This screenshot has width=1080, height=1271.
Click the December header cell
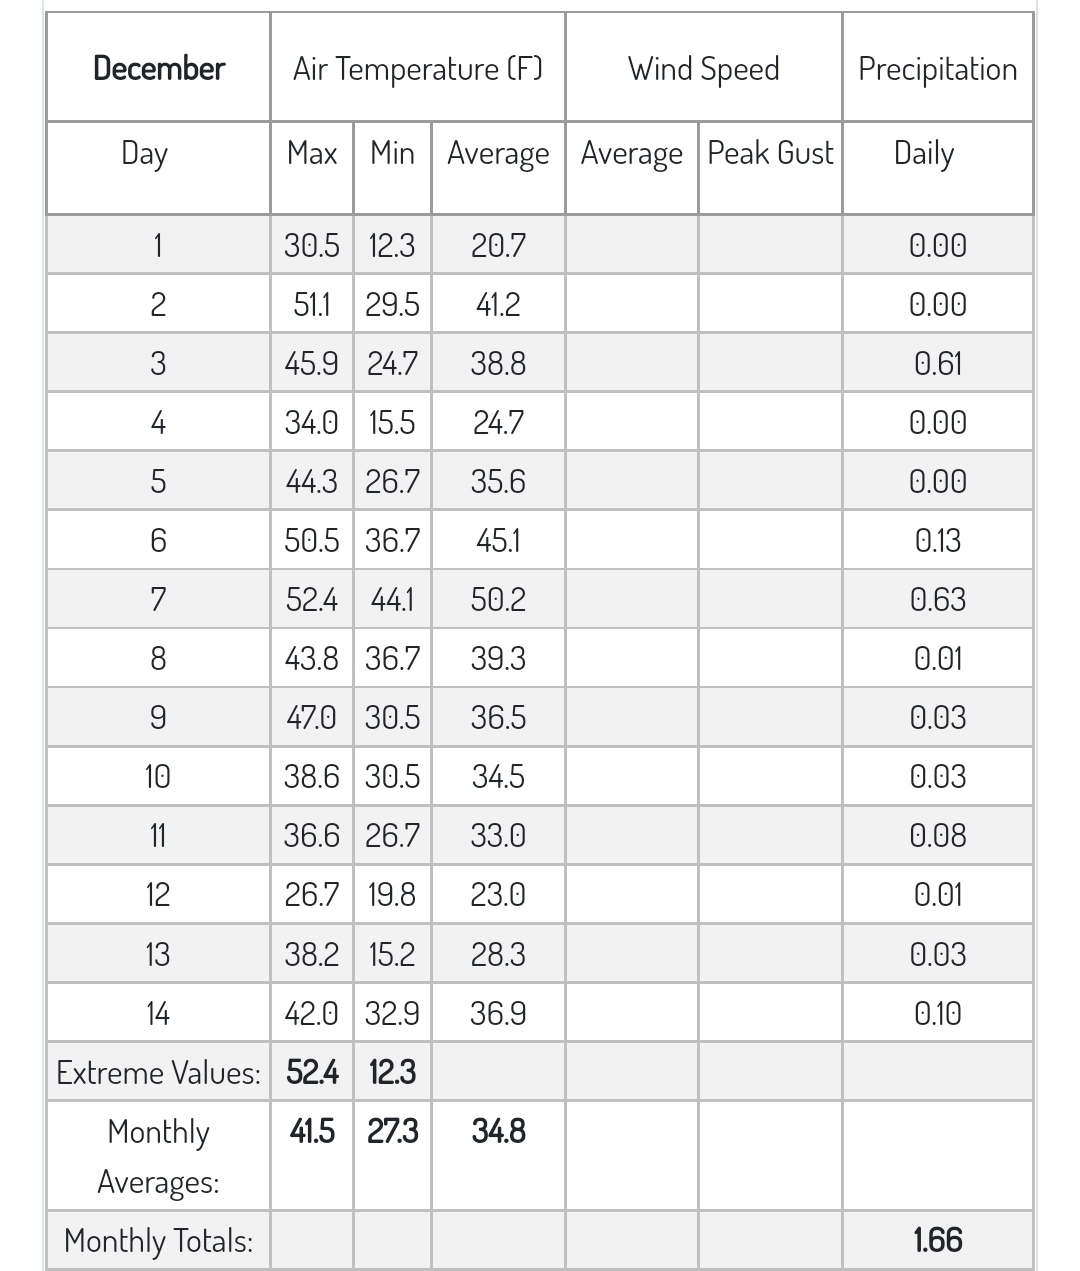[158, 68]
